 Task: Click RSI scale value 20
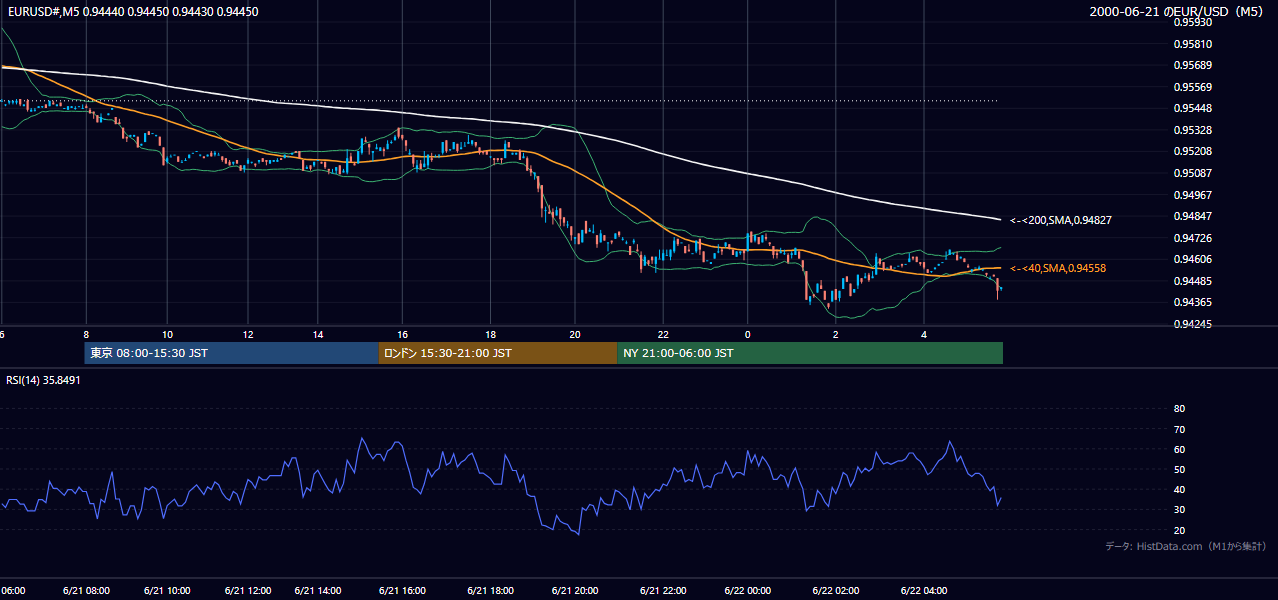click(1179, 530)
